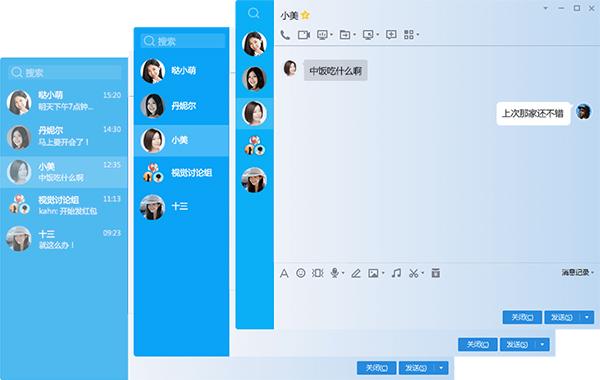Start a video call using the camera icon
The image size is (600, 380).
[x=304, y=35]
